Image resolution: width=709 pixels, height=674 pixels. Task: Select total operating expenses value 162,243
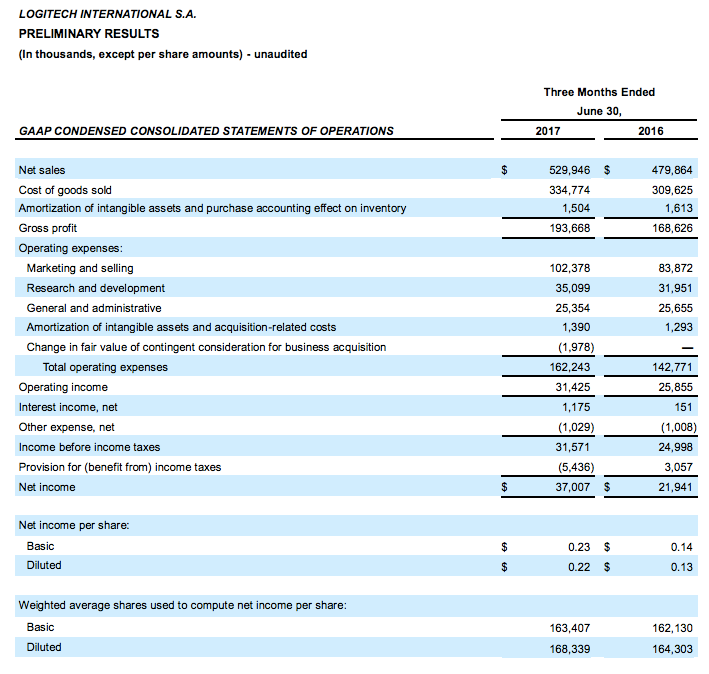[569, 367]
